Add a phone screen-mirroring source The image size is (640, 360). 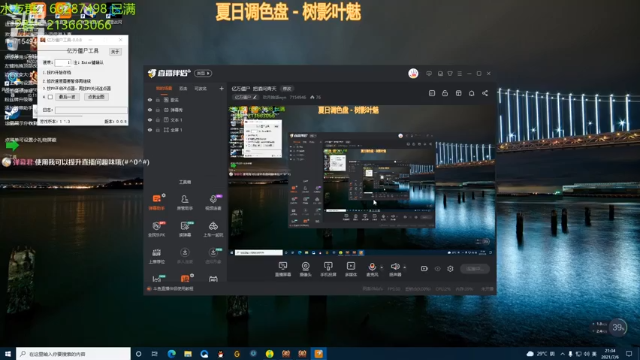click(328, 269)
